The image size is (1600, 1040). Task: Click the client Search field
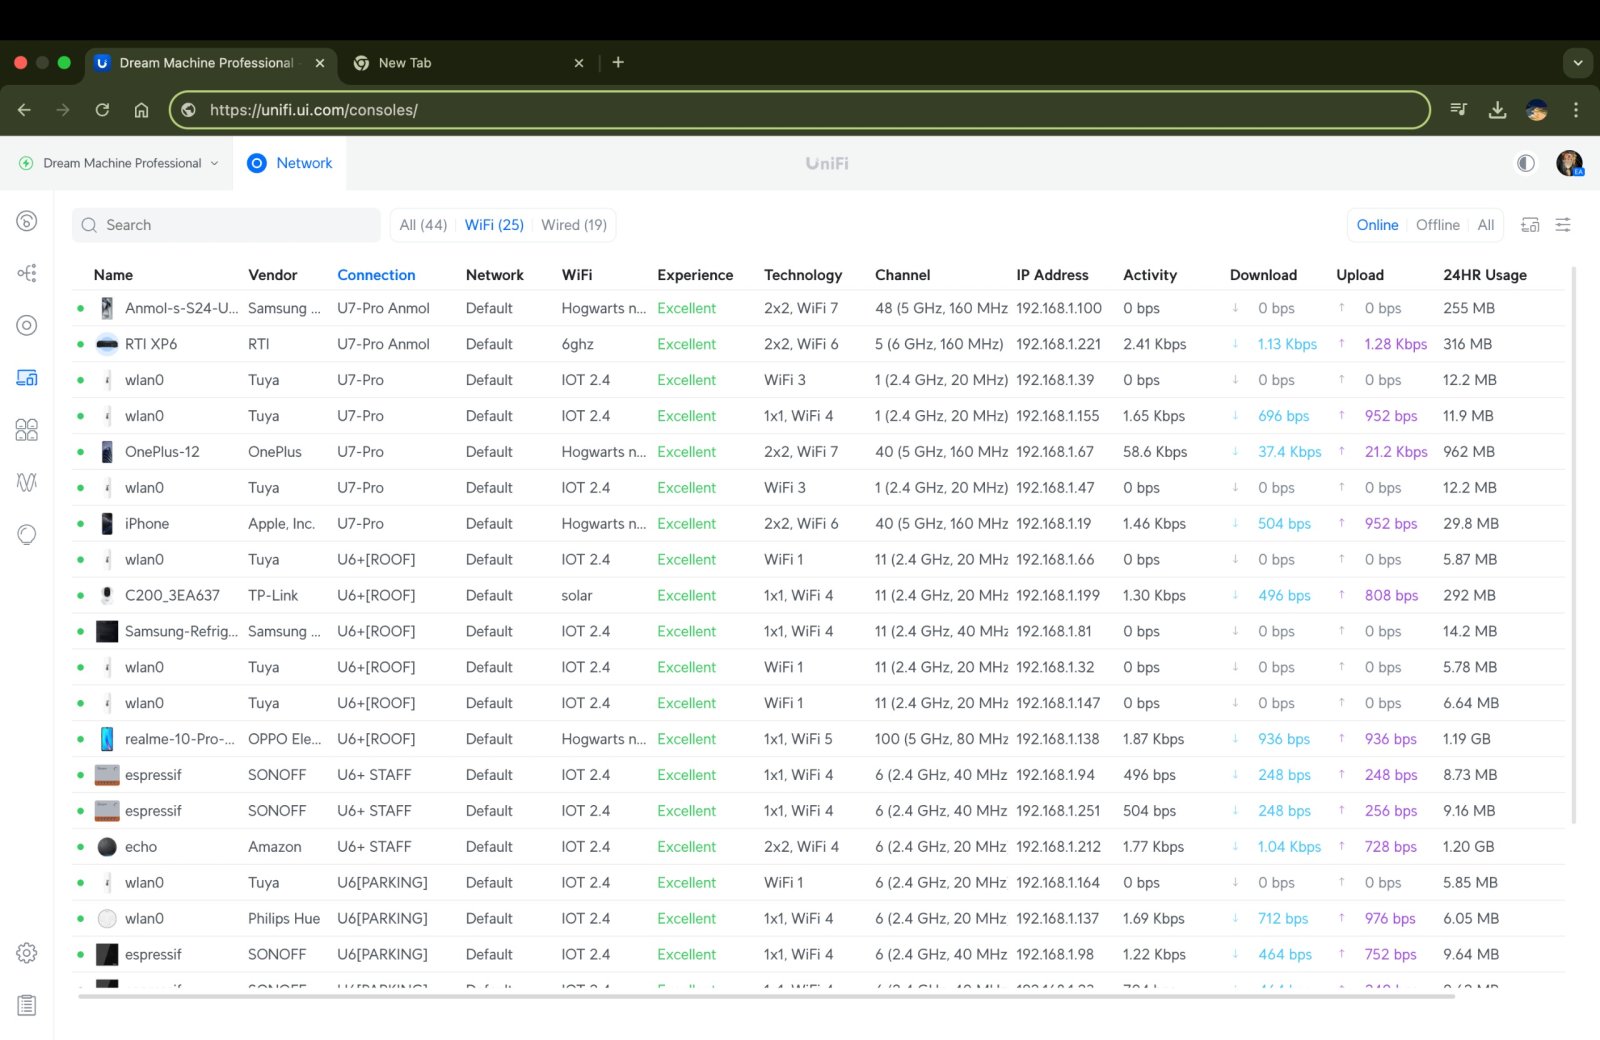(x=226, y=225)
